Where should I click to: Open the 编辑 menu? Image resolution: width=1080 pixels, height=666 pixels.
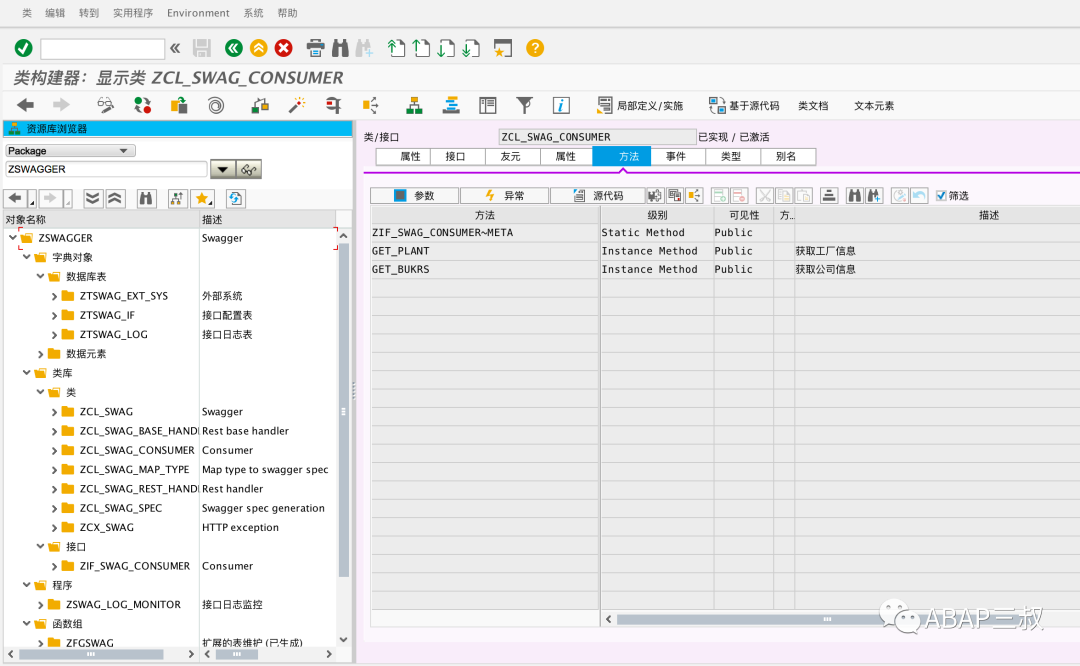pos(55,13)
